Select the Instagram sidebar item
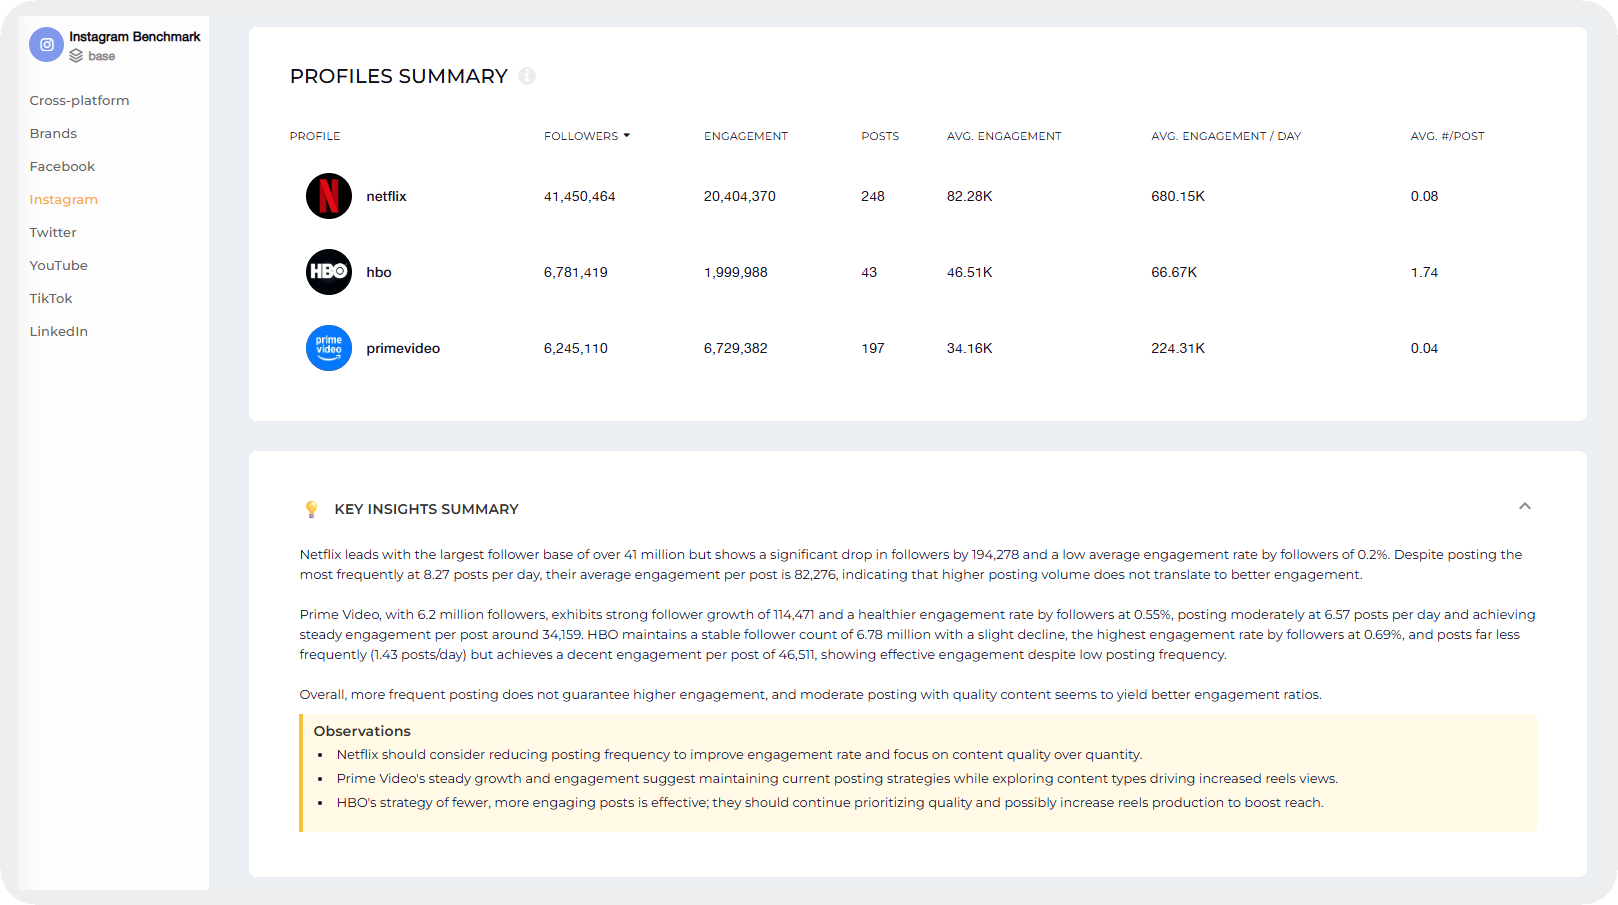 pos(63,199)
